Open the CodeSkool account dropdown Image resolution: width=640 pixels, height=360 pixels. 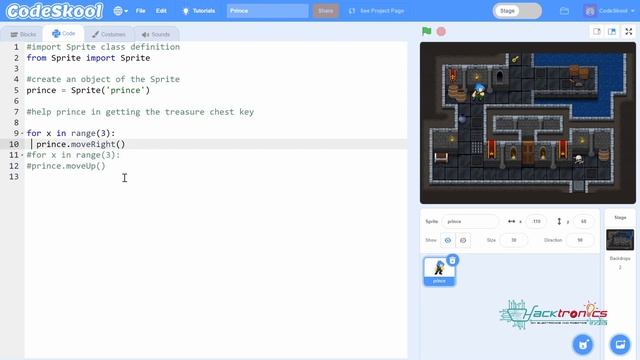[609, 11]
